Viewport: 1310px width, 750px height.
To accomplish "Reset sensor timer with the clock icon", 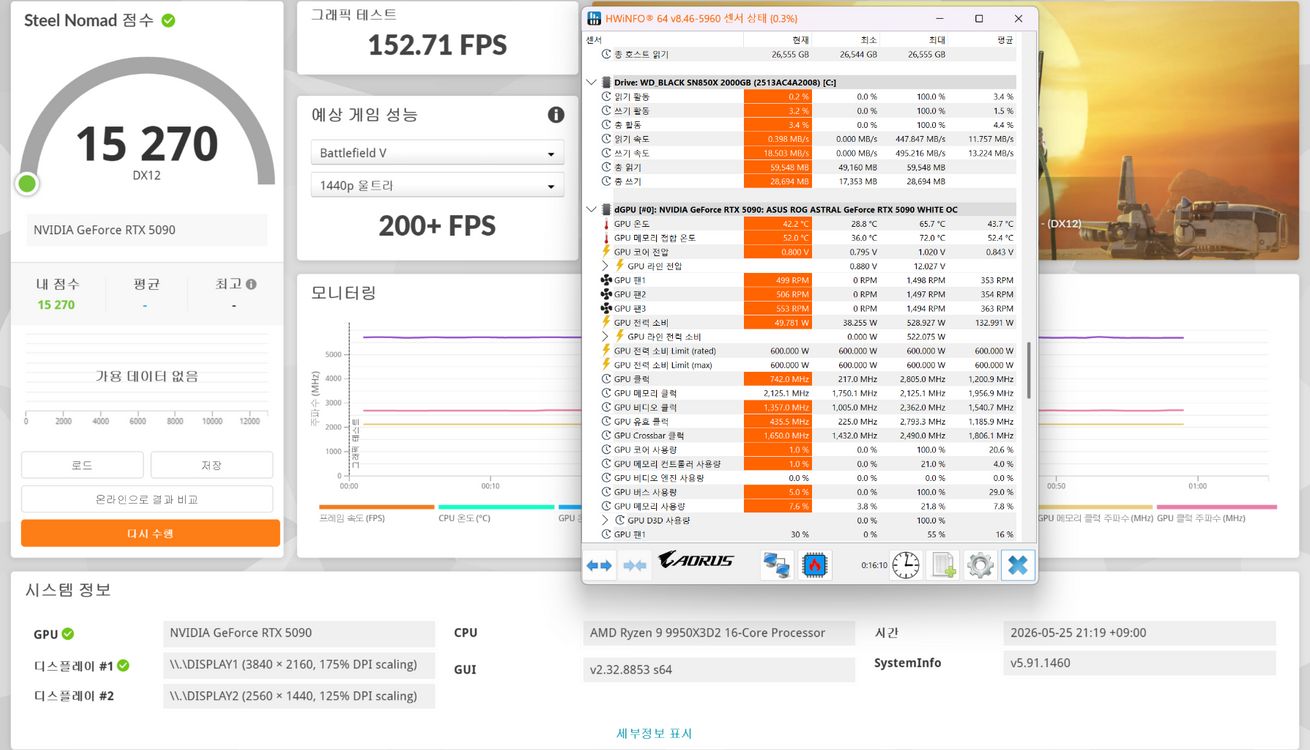I will [905, 565].
